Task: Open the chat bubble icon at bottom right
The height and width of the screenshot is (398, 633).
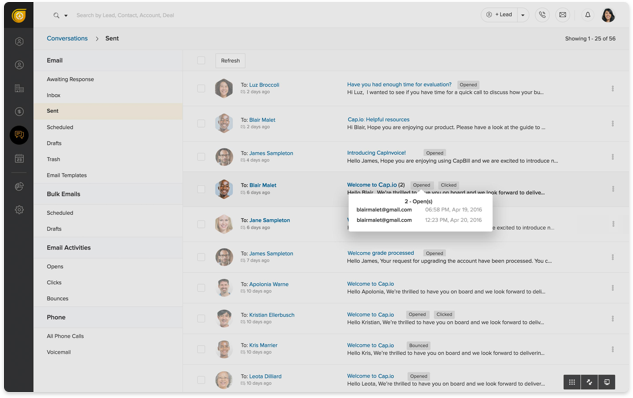Action: click(x=607, y=382)
